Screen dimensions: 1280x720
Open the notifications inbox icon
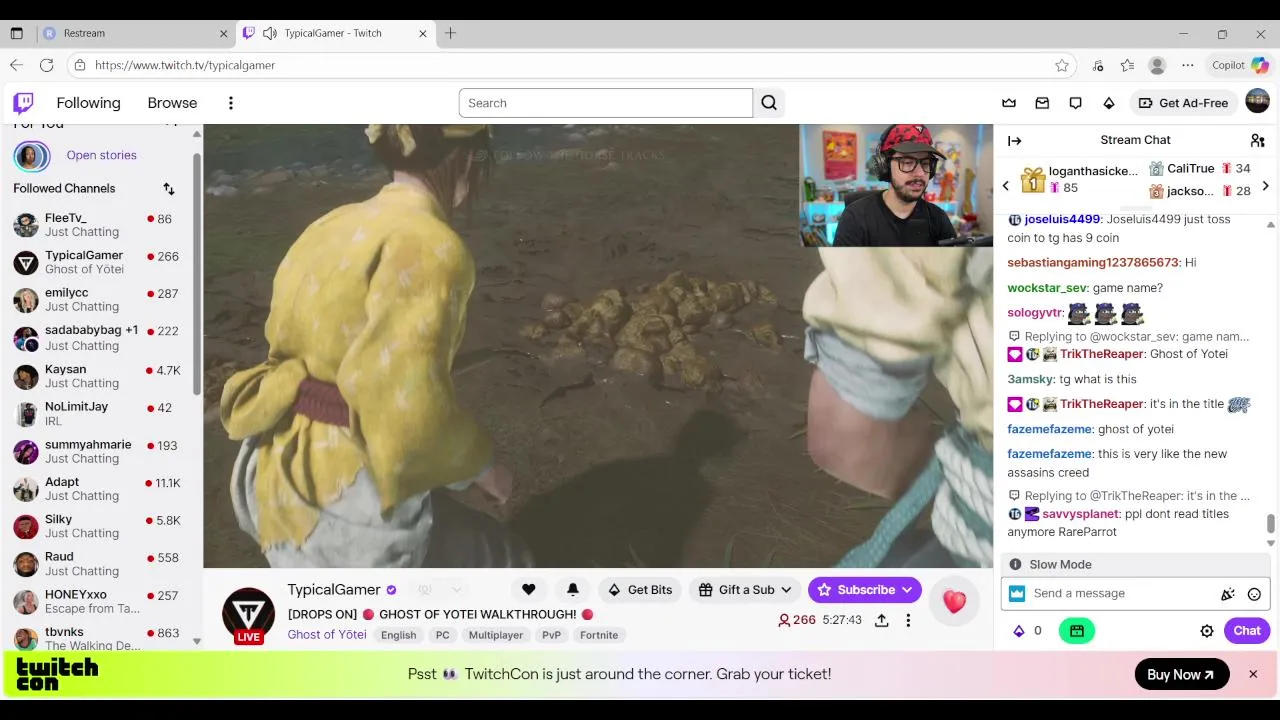1042,103
